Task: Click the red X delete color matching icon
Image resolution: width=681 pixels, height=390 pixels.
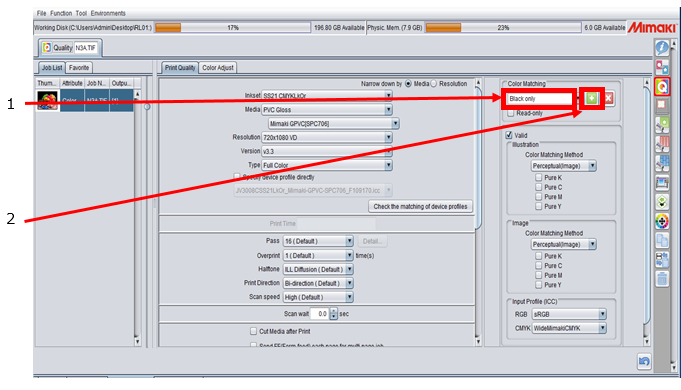Action: [x=608, y=99]
